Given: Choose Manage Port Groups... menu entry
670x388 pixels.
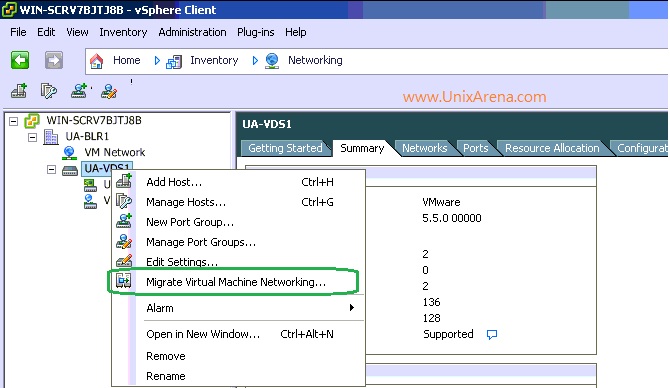Looking at the screenshot, I should click(x=238, y=242).
